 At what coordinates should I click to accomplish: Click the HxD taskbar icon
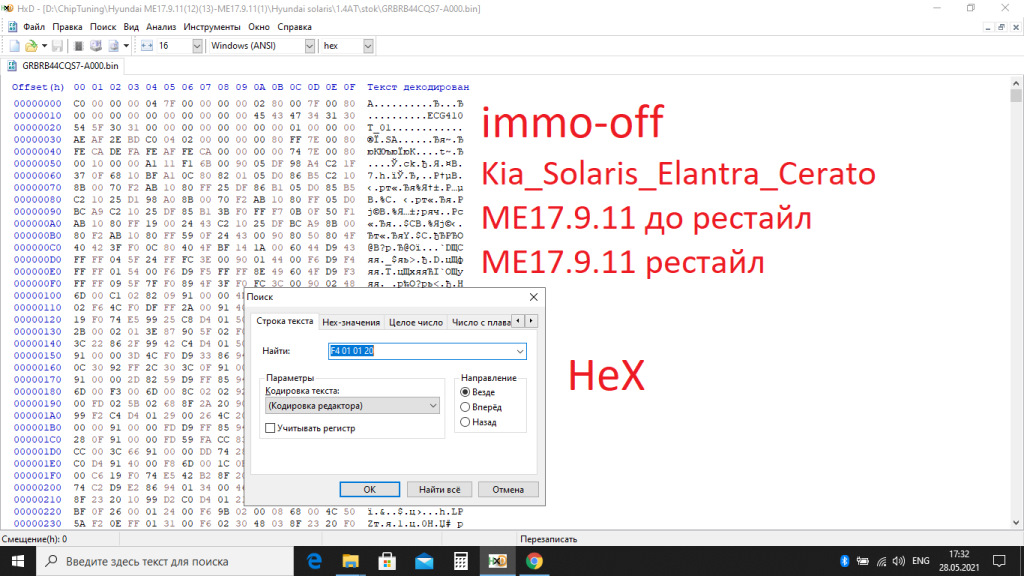tap(497, 561)
